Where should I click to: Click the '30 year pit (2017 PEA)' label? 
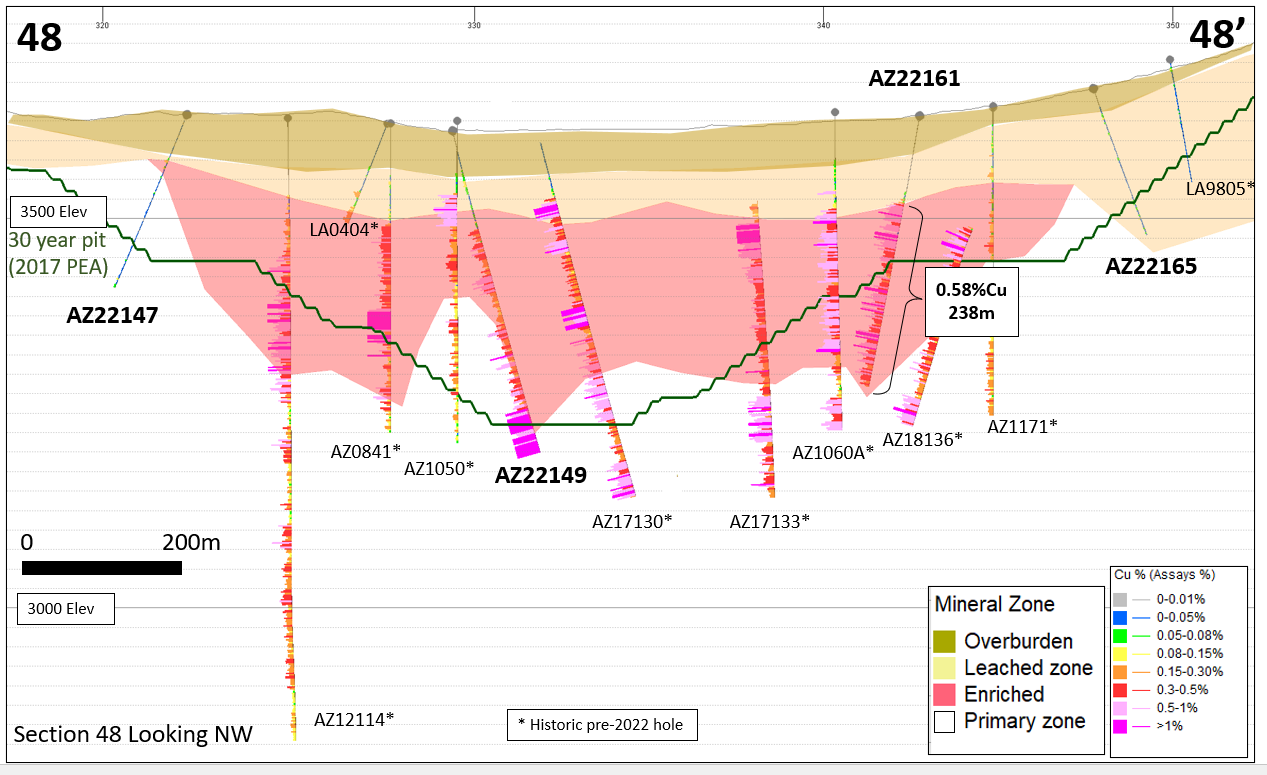pyautogui.click(x=57, y=253)
